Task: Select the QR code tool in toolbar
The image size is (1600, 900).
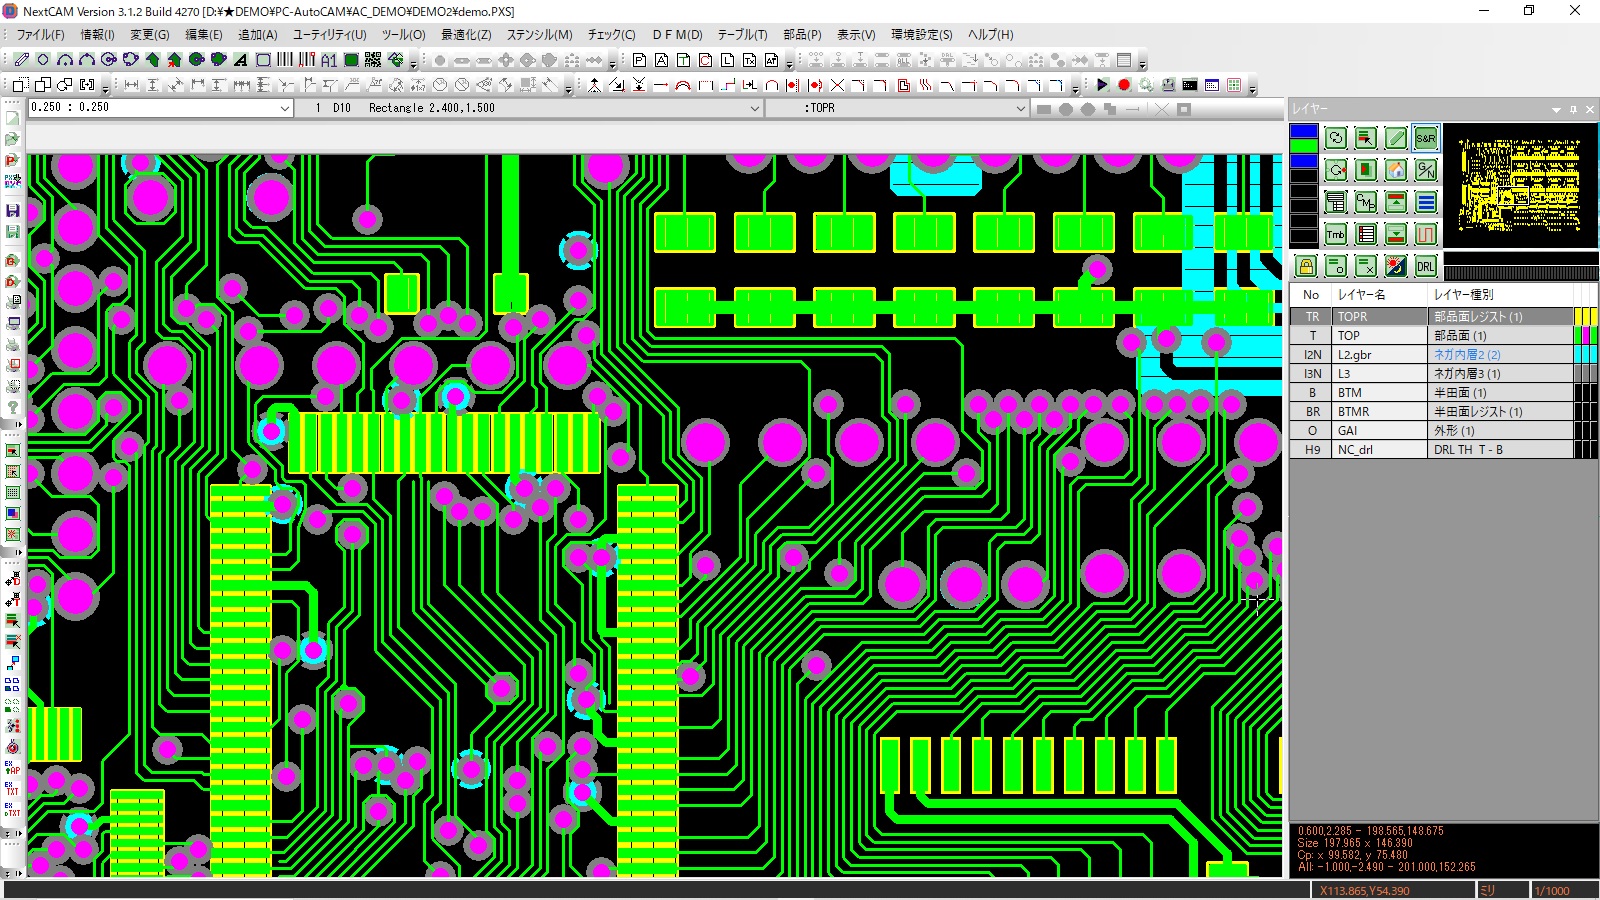Action: coord(373,60)
